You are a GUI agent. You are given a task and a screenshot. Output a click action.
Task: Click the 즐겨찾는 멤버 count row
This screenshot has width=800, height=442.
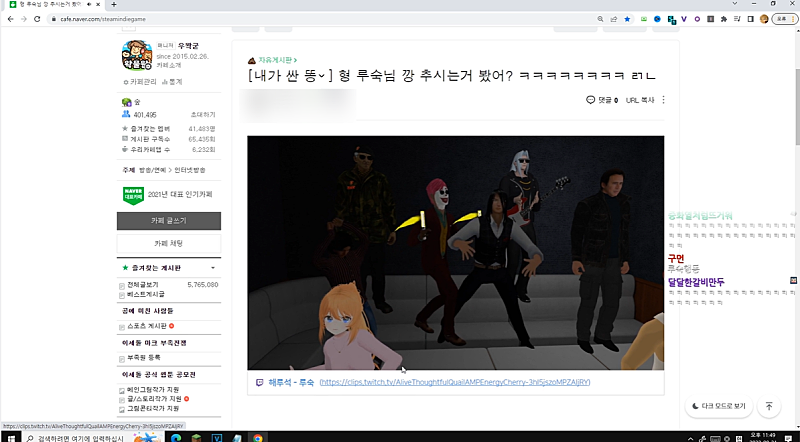coord(169,129)
